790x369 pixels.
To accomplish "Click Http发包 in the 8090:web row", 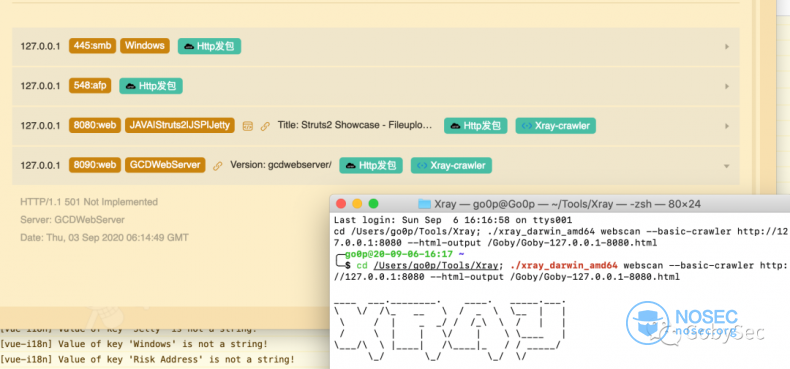I will click(371, 166).
